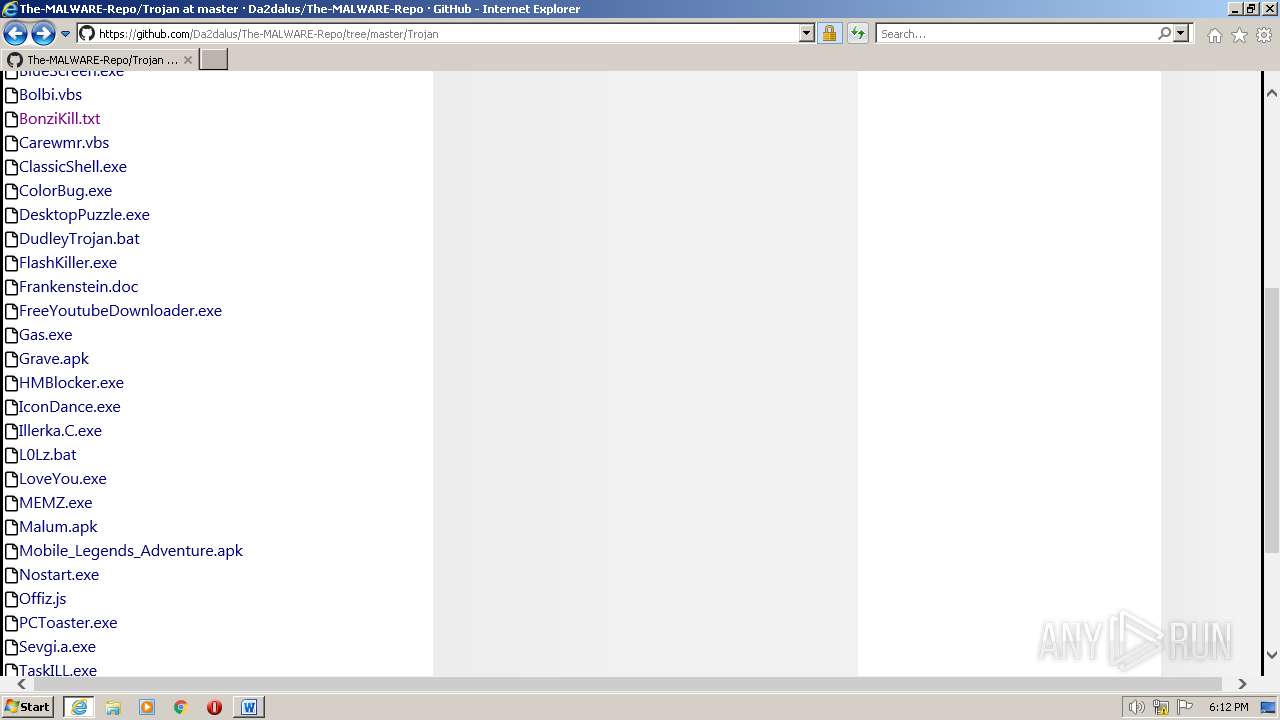The image size is (1280, 720).
Task: Click file icon beside Offiz.js
Action: [x=12, y=599]
